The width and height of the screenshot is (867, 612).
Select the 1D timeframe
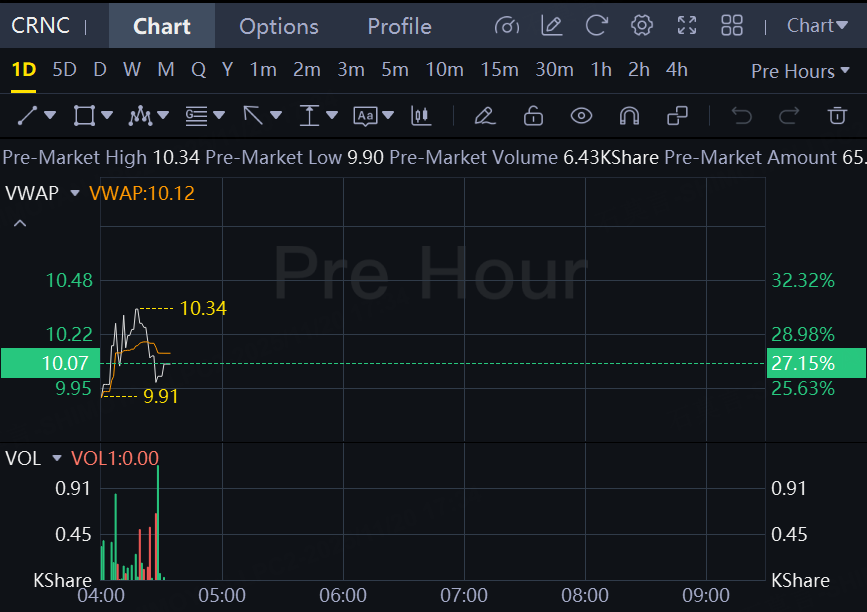coord(24,70)
